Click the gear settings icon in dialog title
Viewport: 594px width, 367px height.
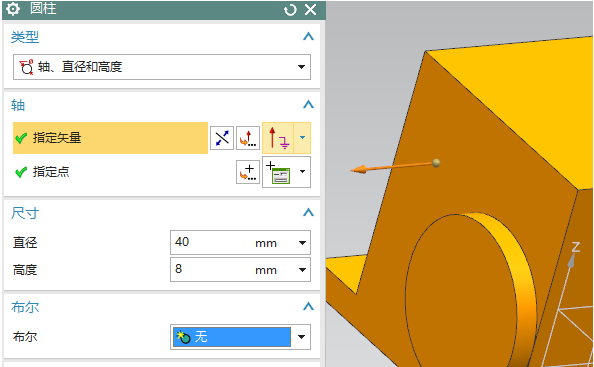(x=13, y=9)
